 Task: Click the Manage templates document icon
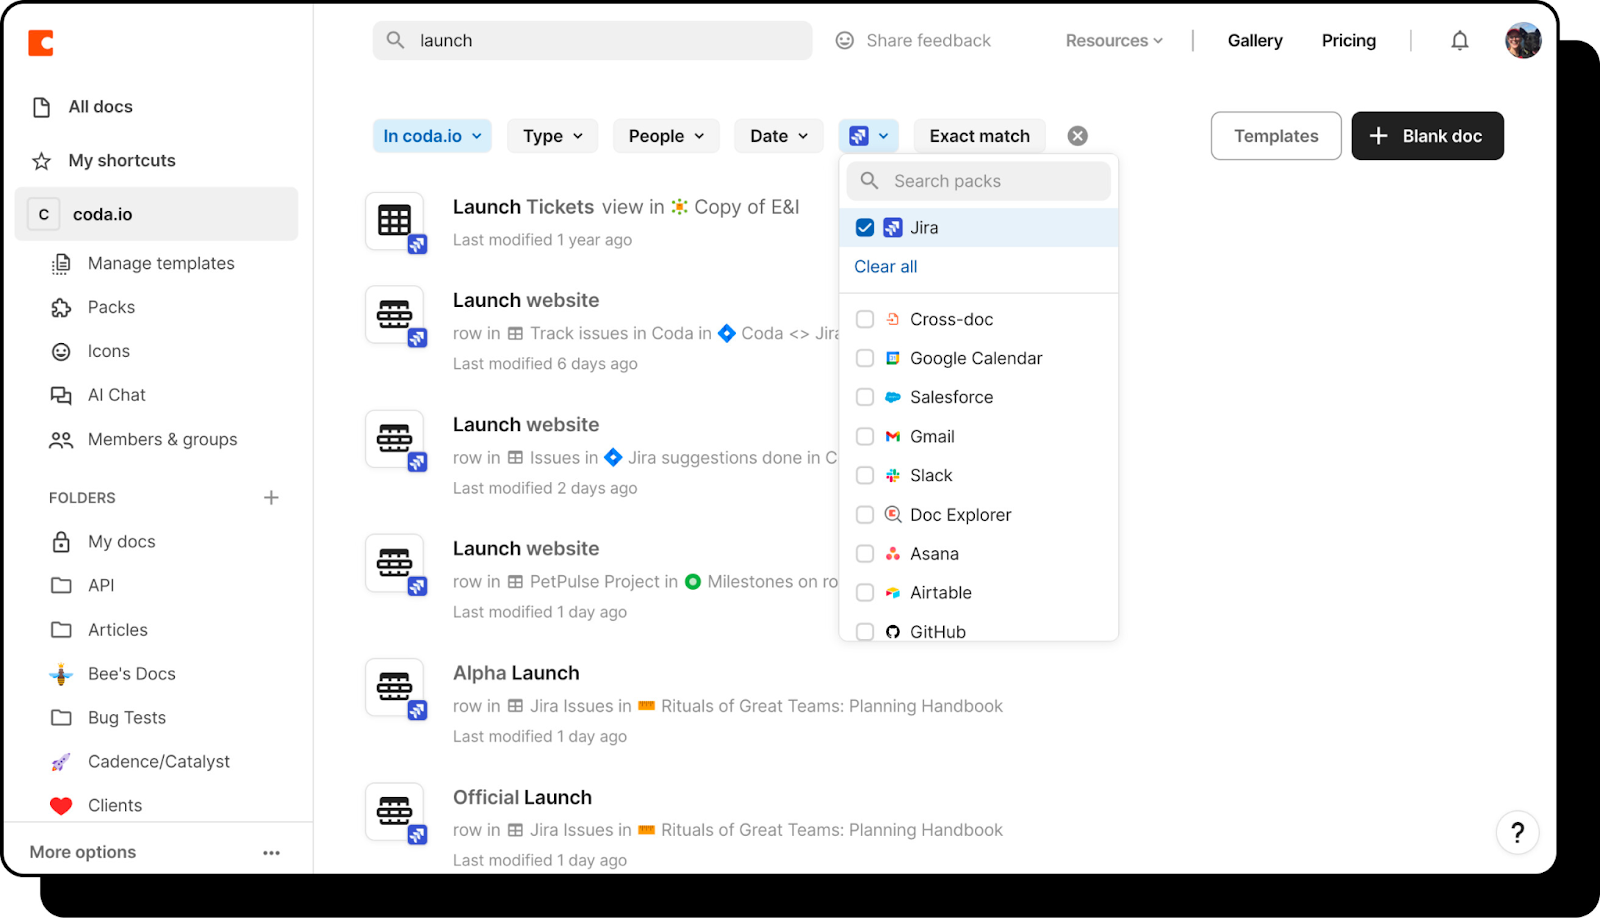(61, 264)
